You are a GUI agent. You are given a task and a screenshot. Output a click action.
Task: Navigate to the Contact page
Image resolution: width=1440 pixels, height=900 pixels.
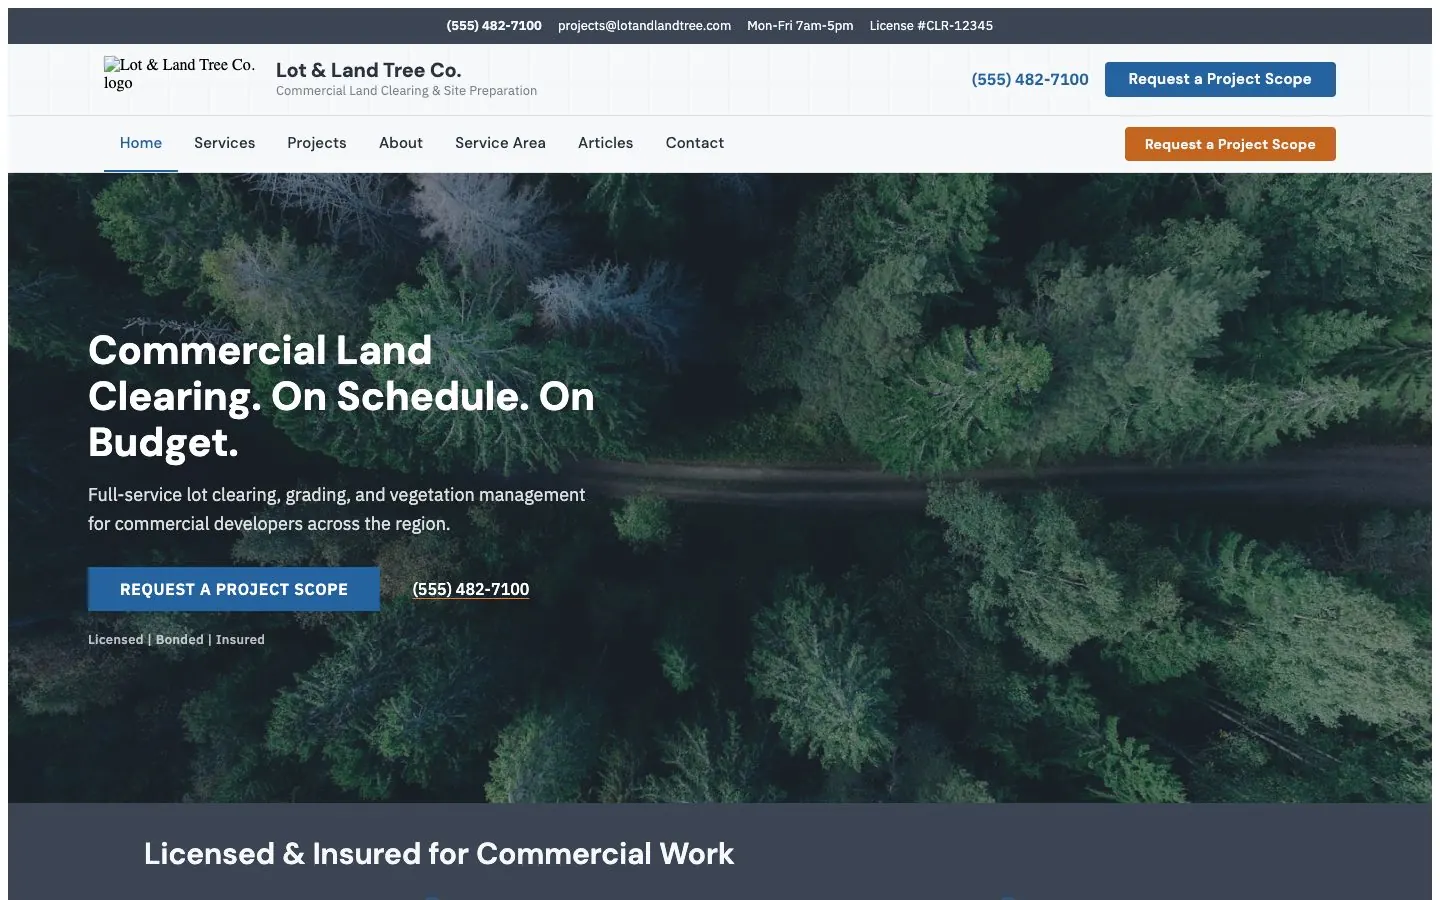695,143
